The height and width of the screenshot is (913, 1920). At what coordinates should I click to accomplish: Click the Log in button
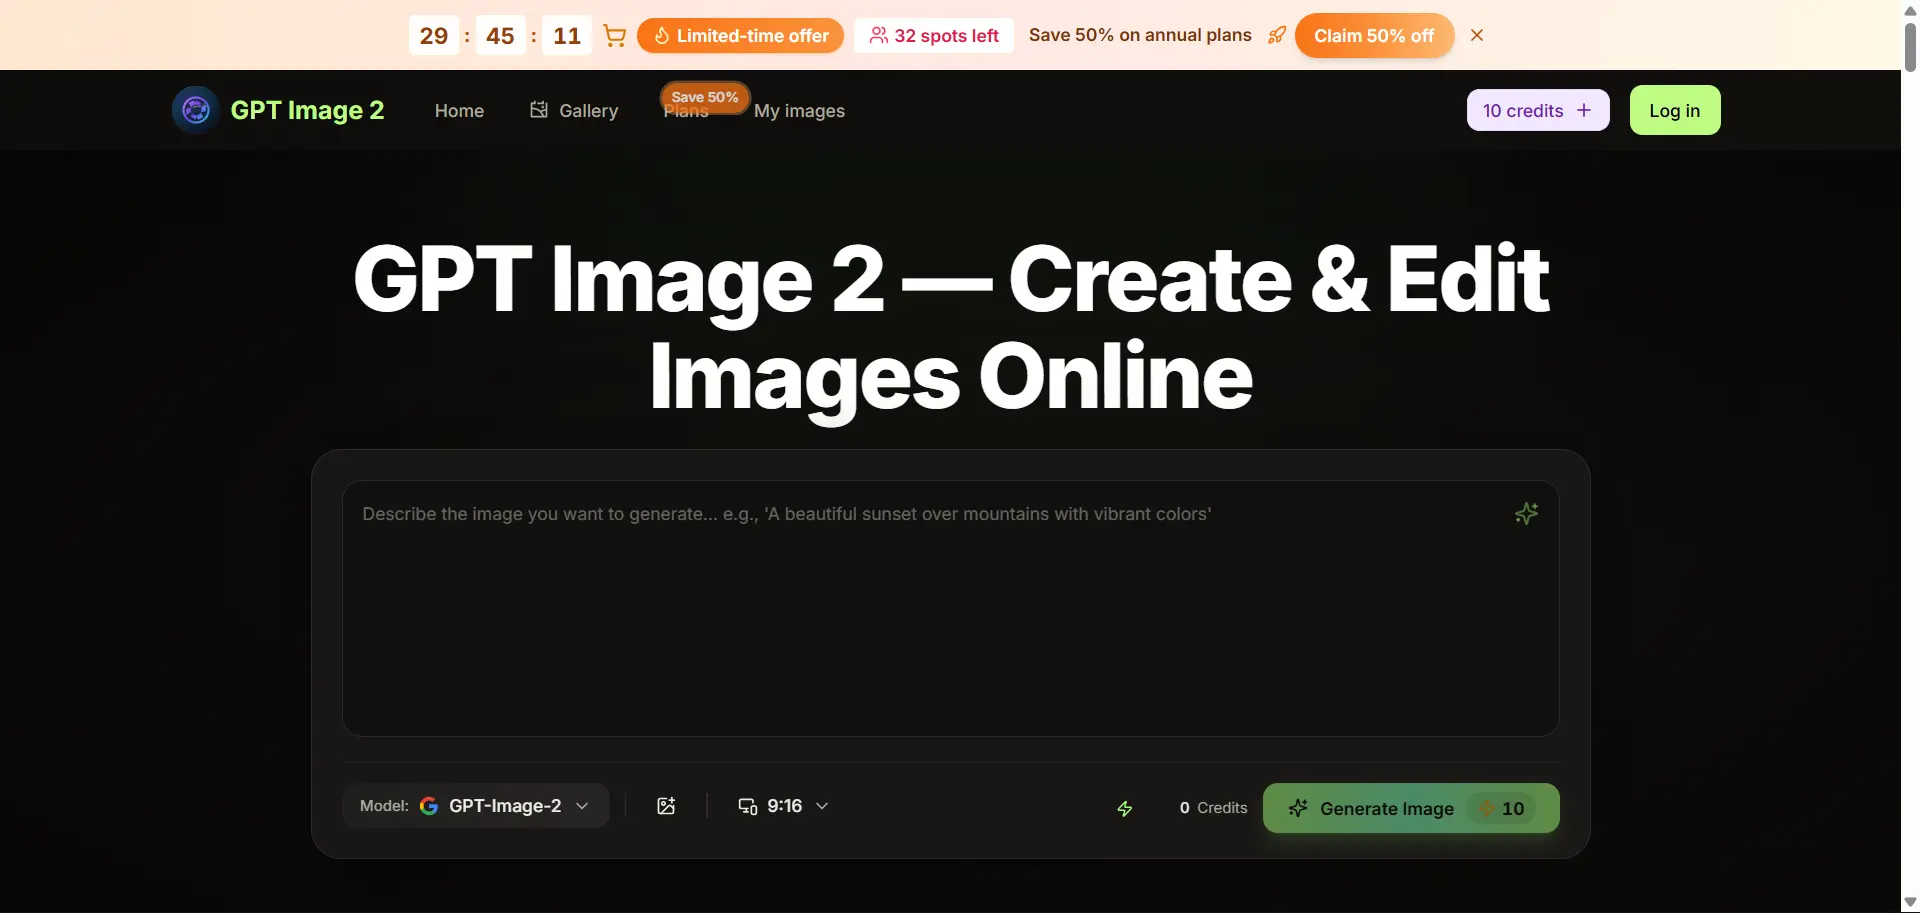[x=1675, y=110]
